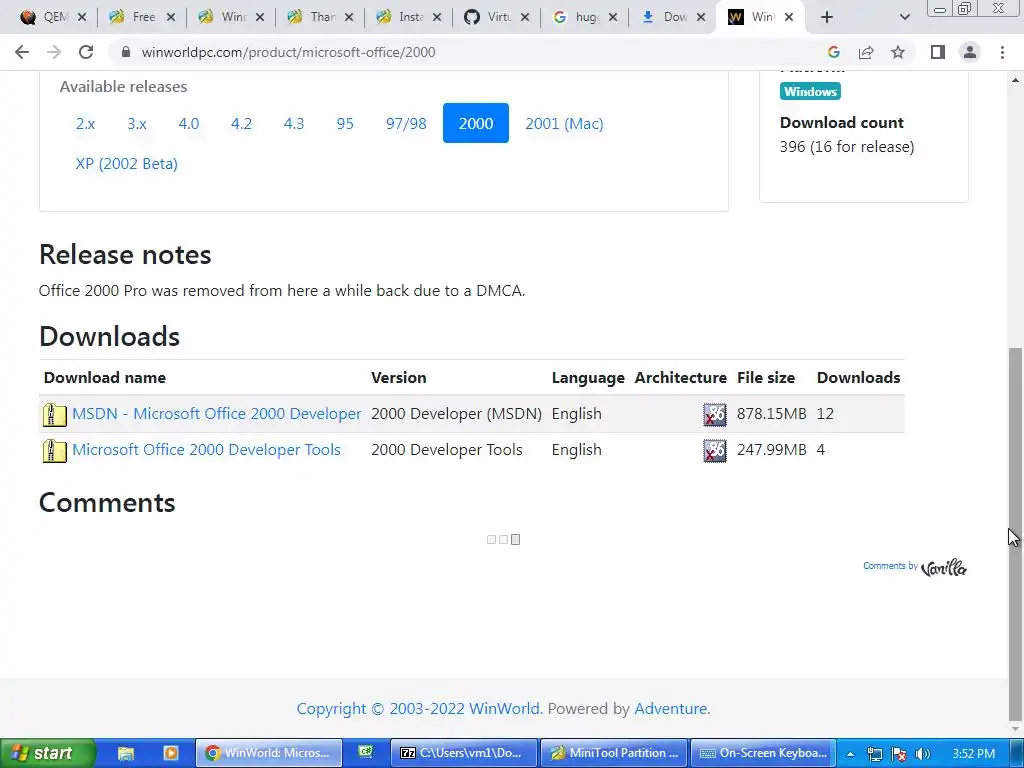Image resolution: width=1024 pixels, height=768 pixels.
Task: Close the QEM tab
Action: click(82, 17)
